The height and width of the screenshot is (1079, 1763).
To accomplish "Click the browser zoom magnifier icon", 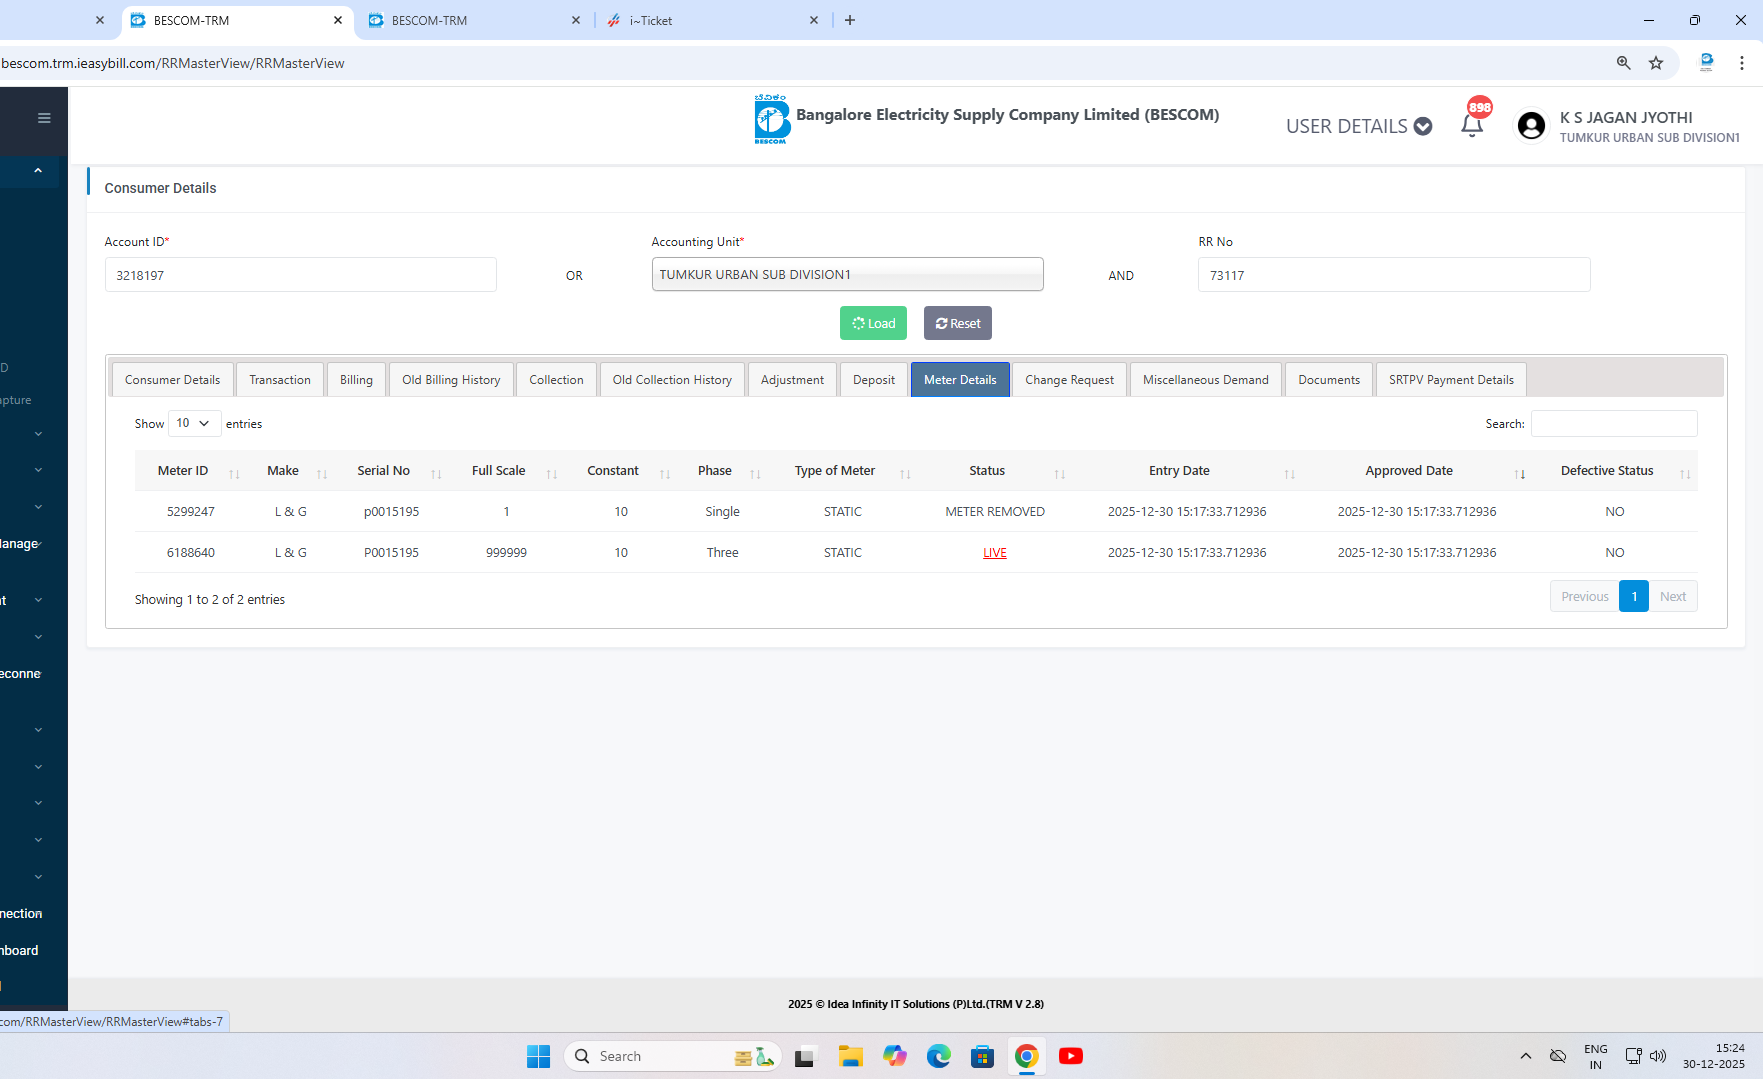I will (x=1623, y=63).
